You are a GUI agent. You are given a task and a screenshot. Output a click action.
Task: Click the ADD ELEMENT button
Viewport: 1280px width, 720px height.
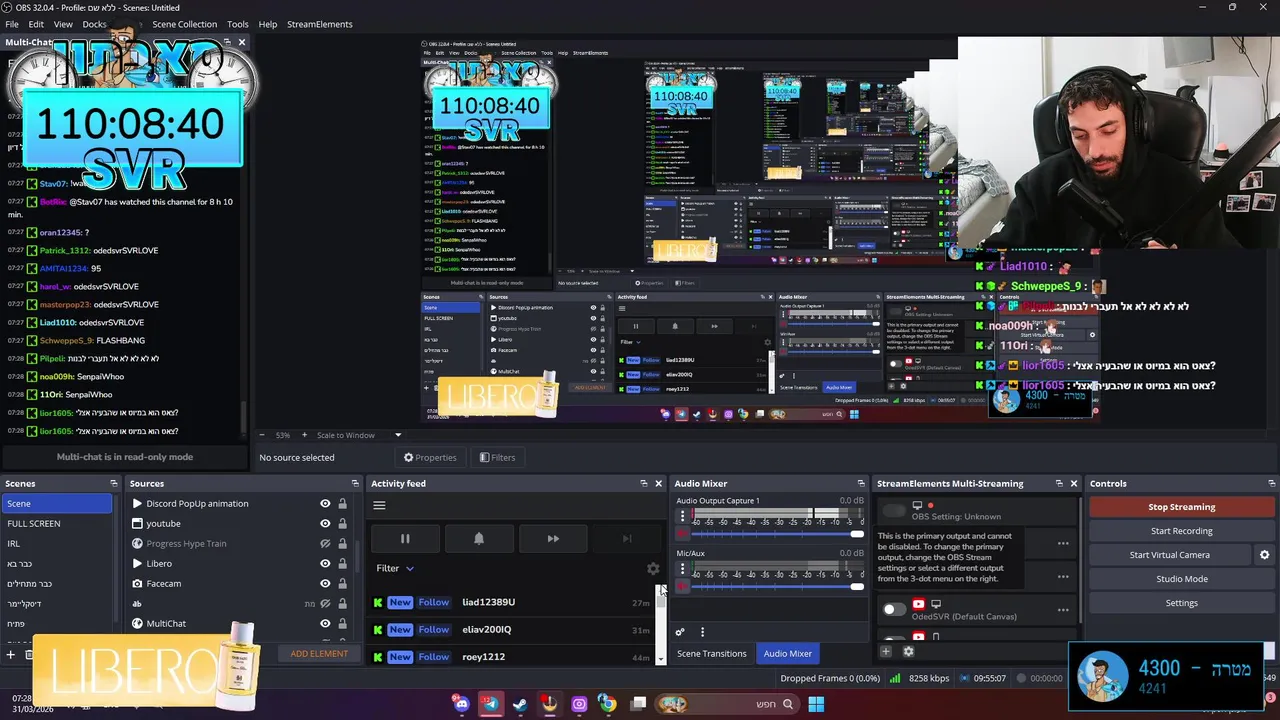click(319, 654)
